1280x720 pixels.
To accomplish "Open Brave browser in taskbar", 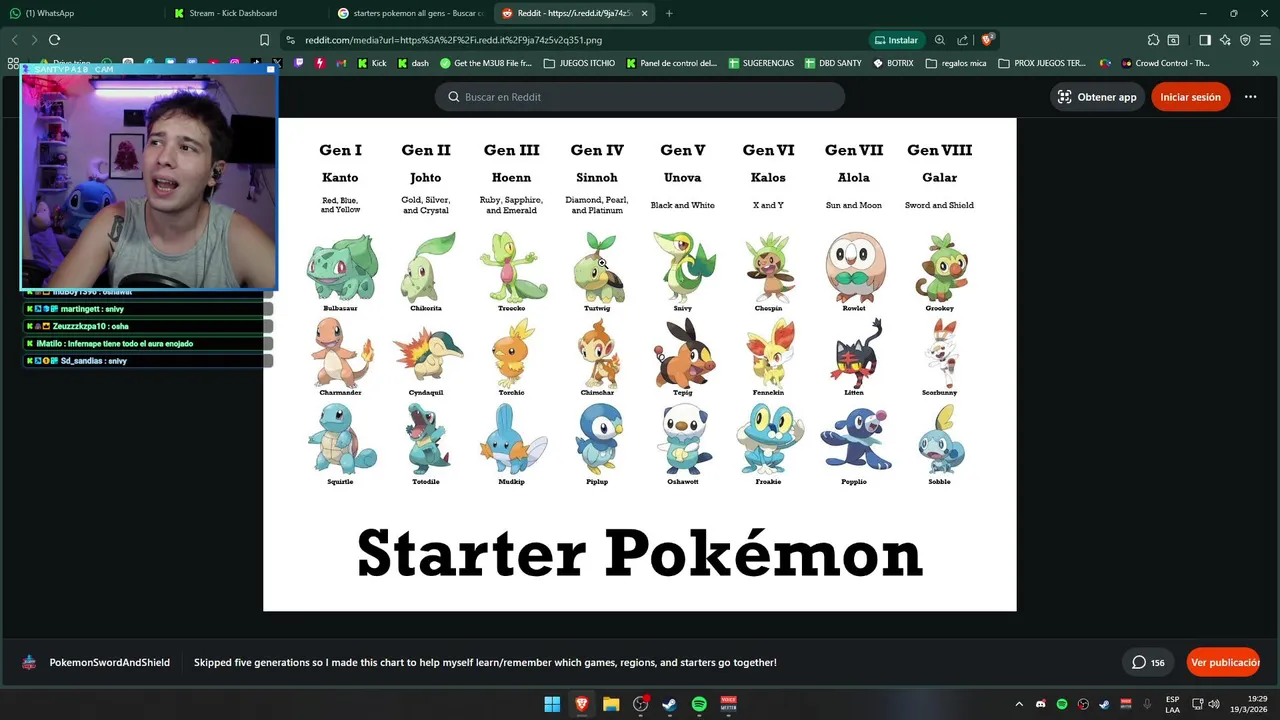I will coord(582,704).
